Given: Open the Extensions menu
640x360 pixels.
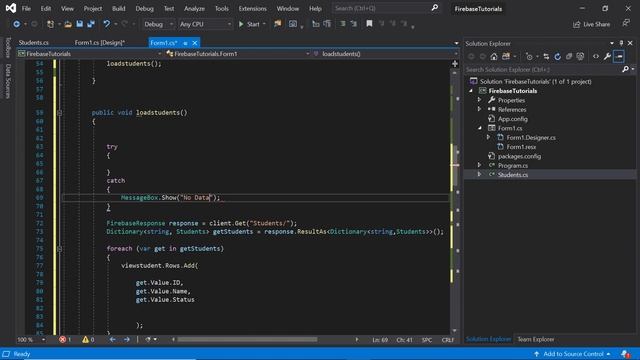Looking at the screenshot, I should point(252,9).
